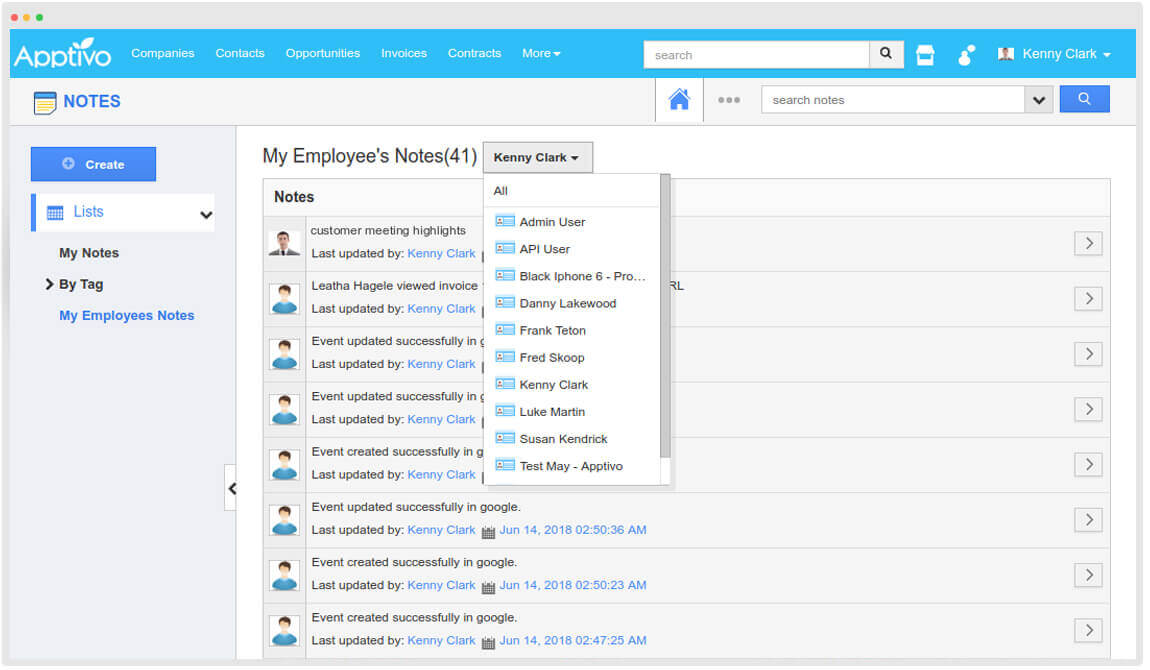Expand the By Tag section in the sidebar

[48, 284]
